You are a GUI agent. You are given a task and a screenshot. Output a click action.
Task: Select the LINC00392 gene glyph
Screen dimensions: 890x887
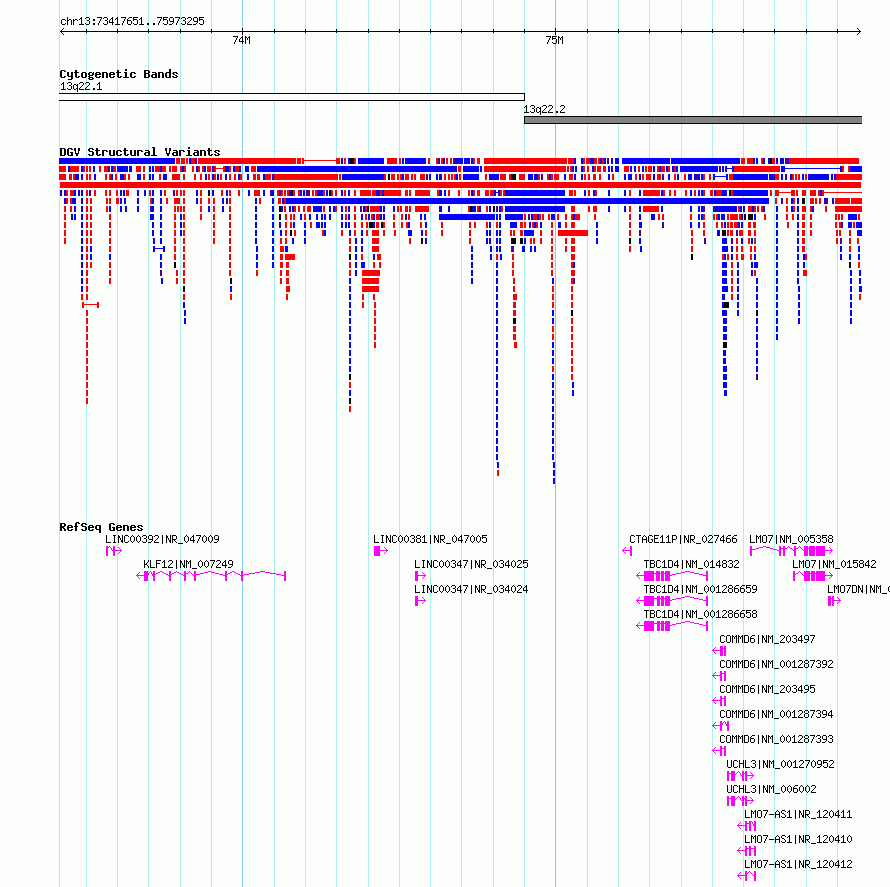click(114, 550)
